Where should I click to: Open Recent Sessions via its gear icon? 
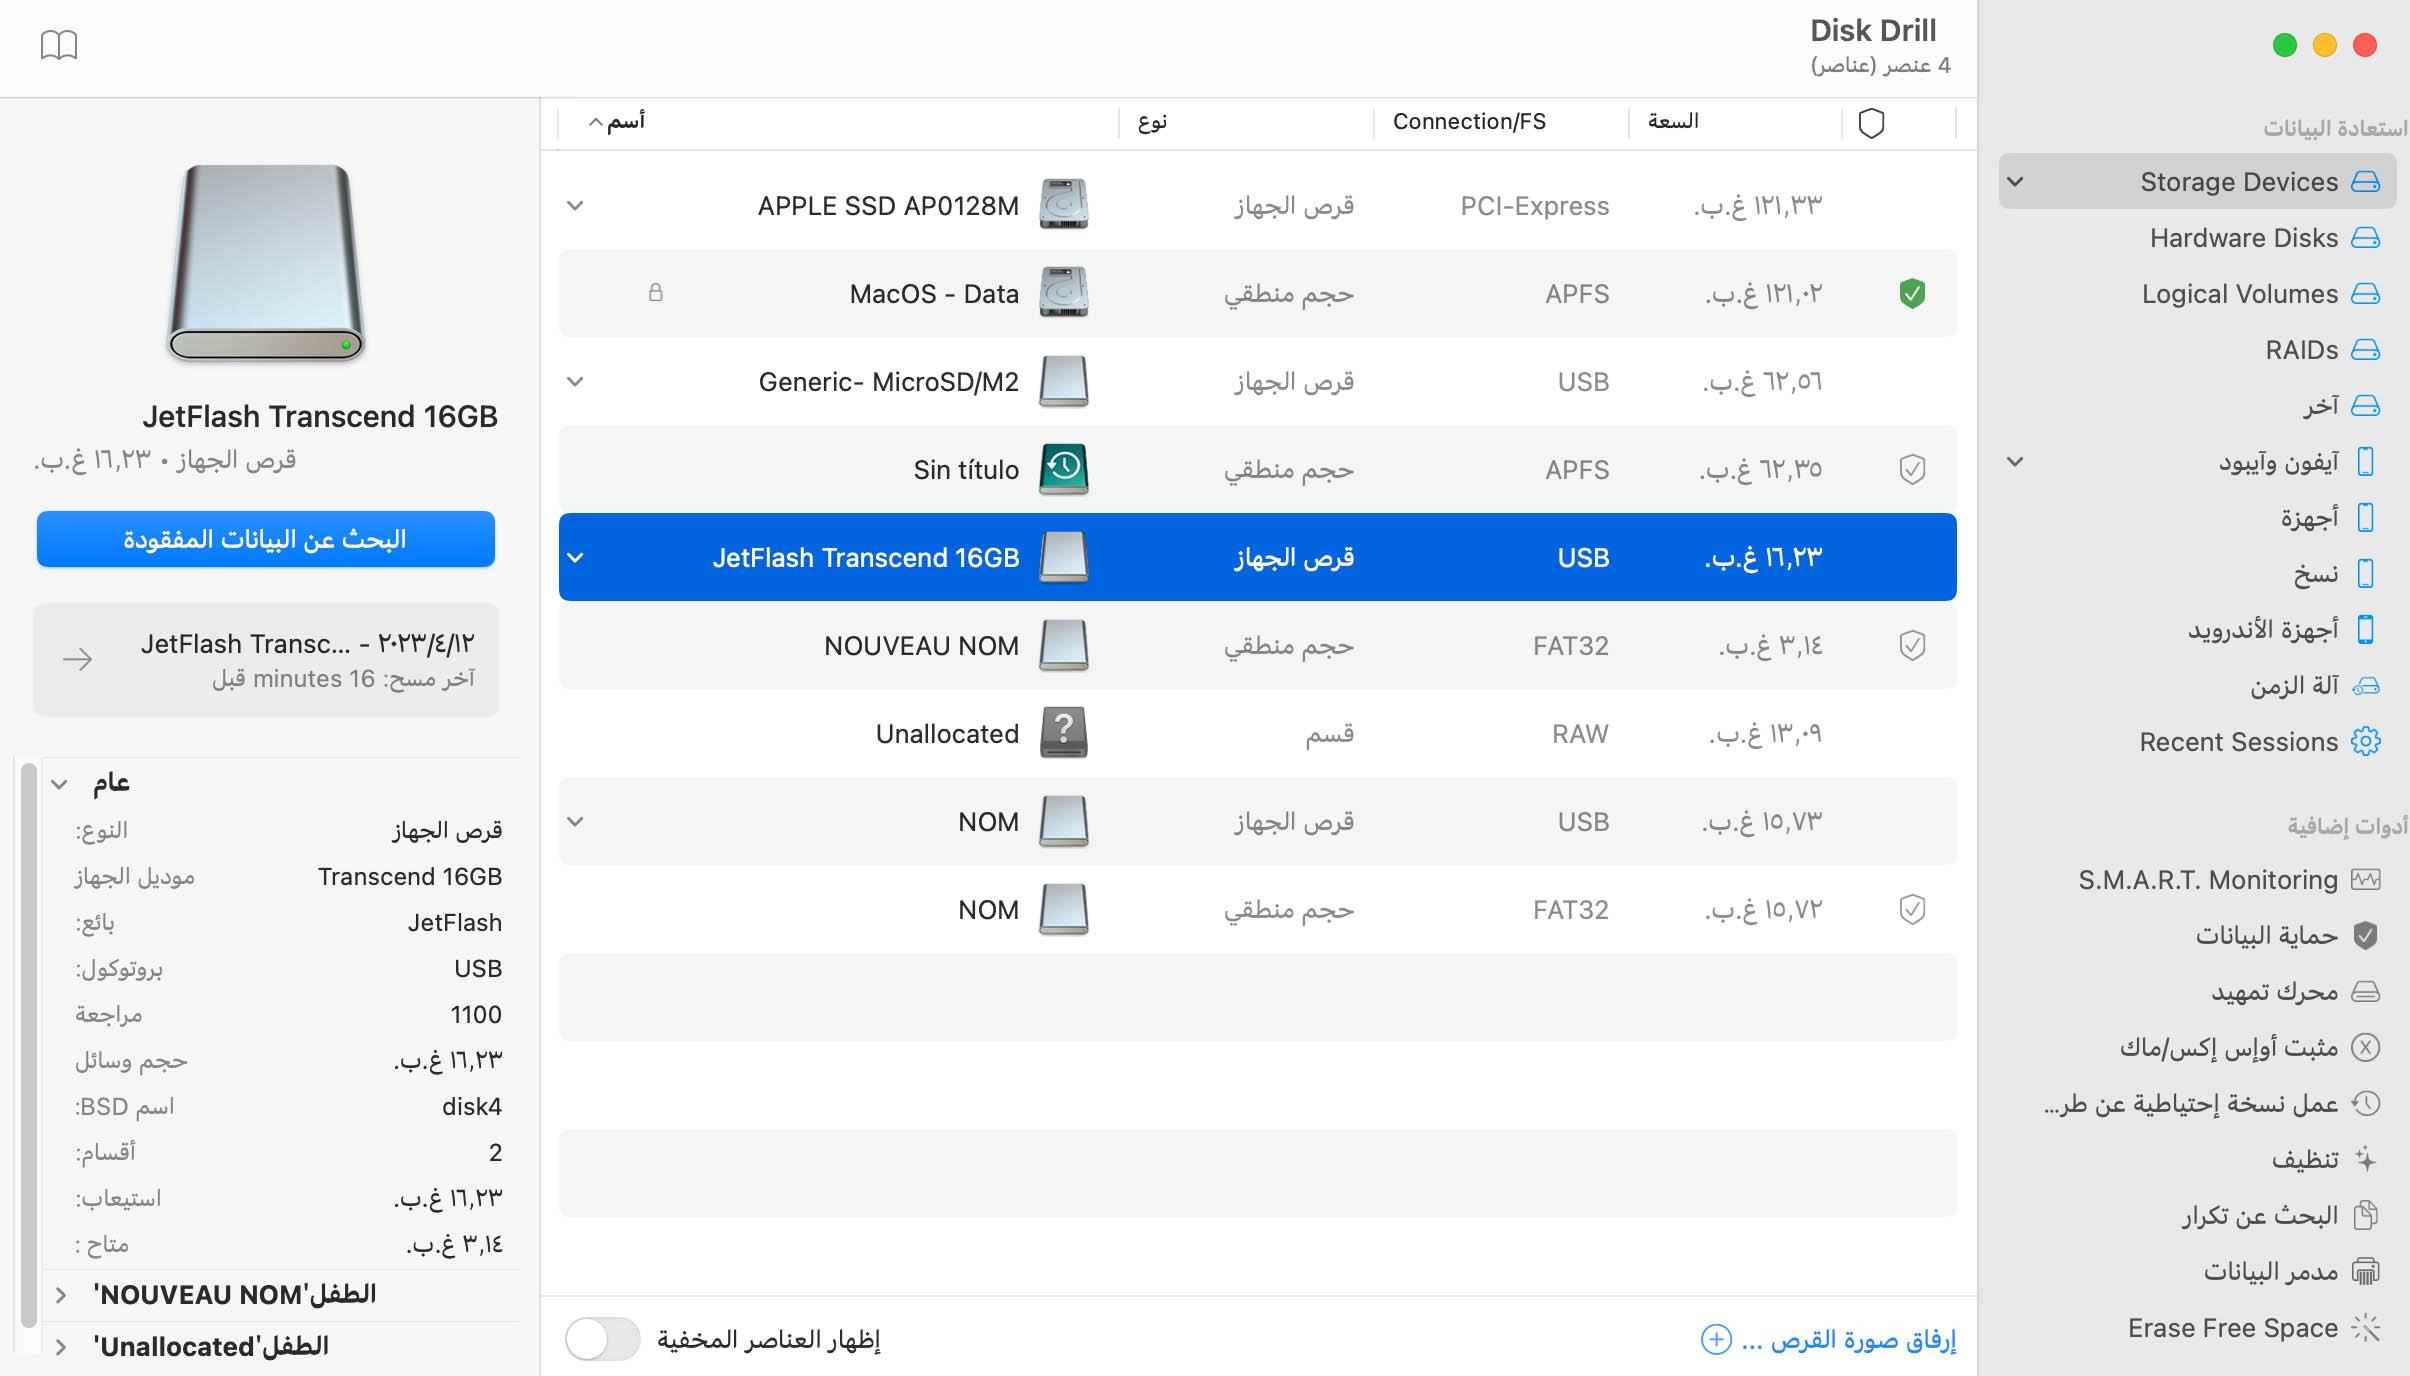coord(2365,741)
